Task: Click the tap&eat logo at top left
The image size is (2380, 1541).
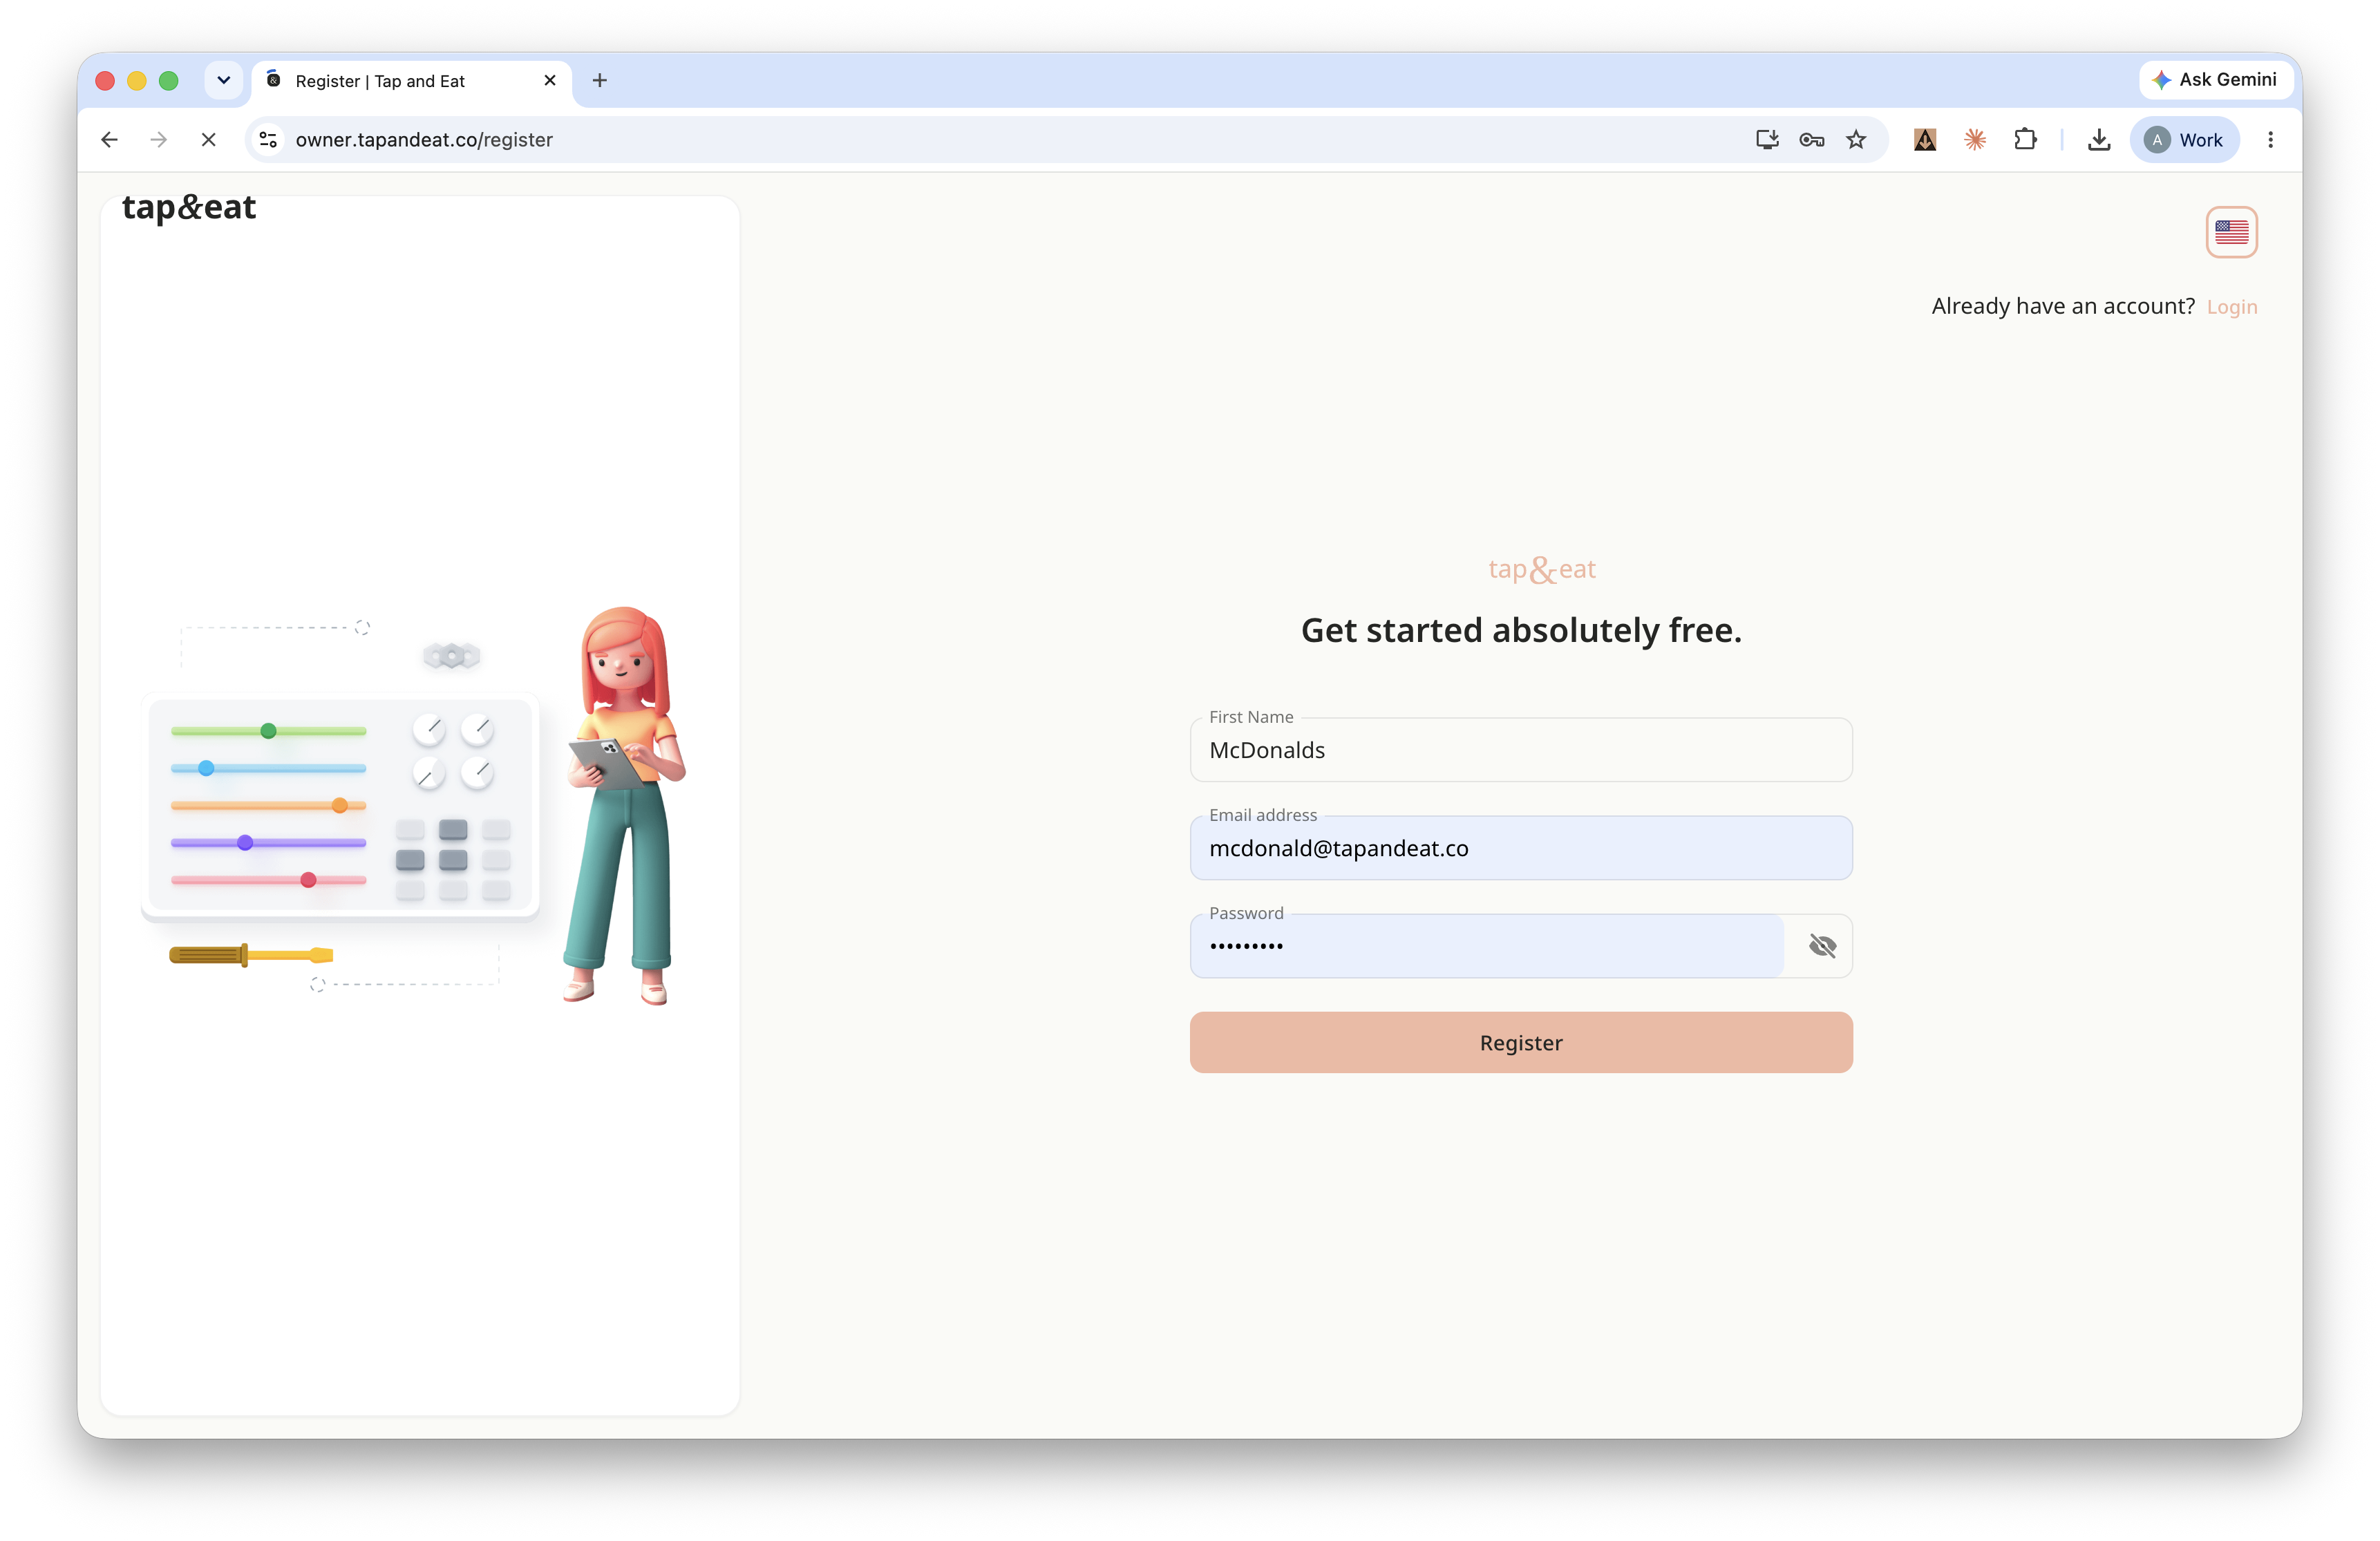Action: click(x=189, y=207)
